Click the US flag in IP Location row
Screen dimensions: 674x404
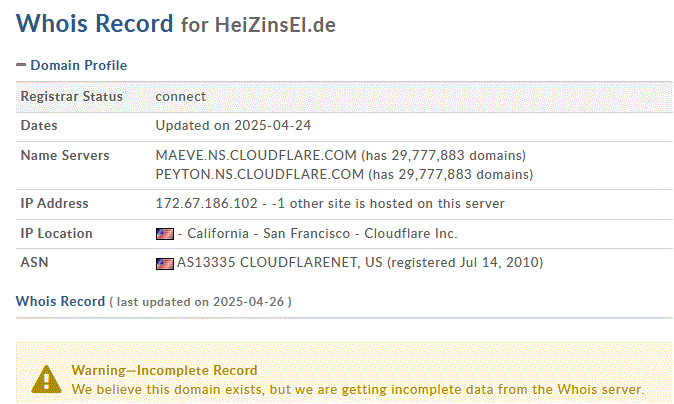click(x=165, y=234)
